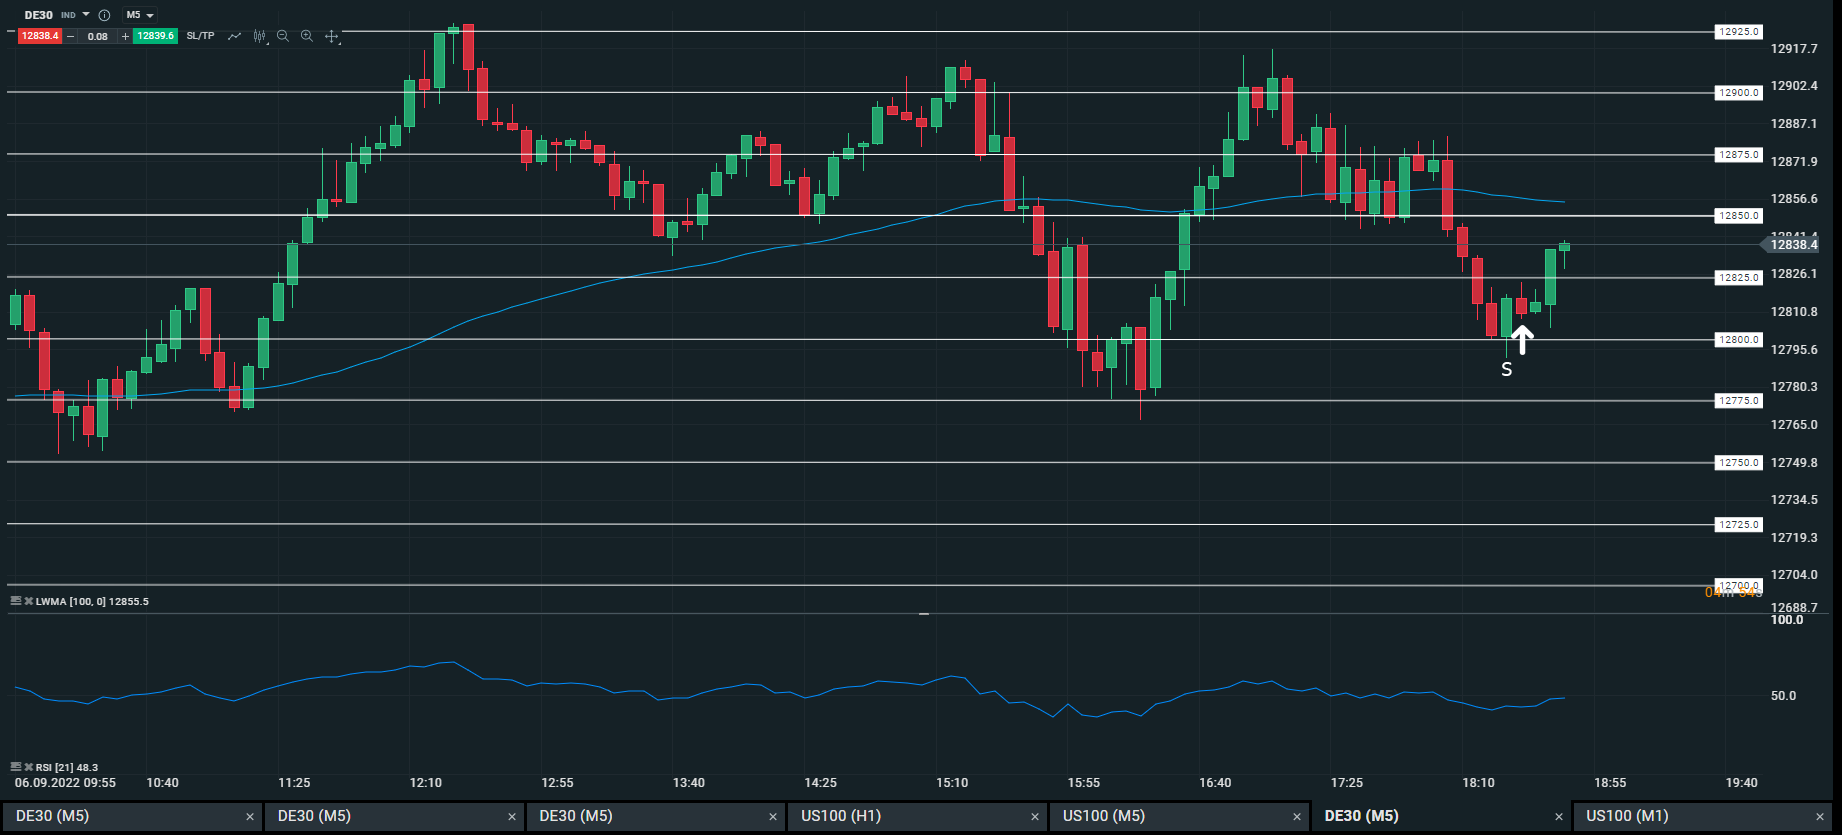
Task: Click the 12780.3 price axis label
Action: (1794, 387)
